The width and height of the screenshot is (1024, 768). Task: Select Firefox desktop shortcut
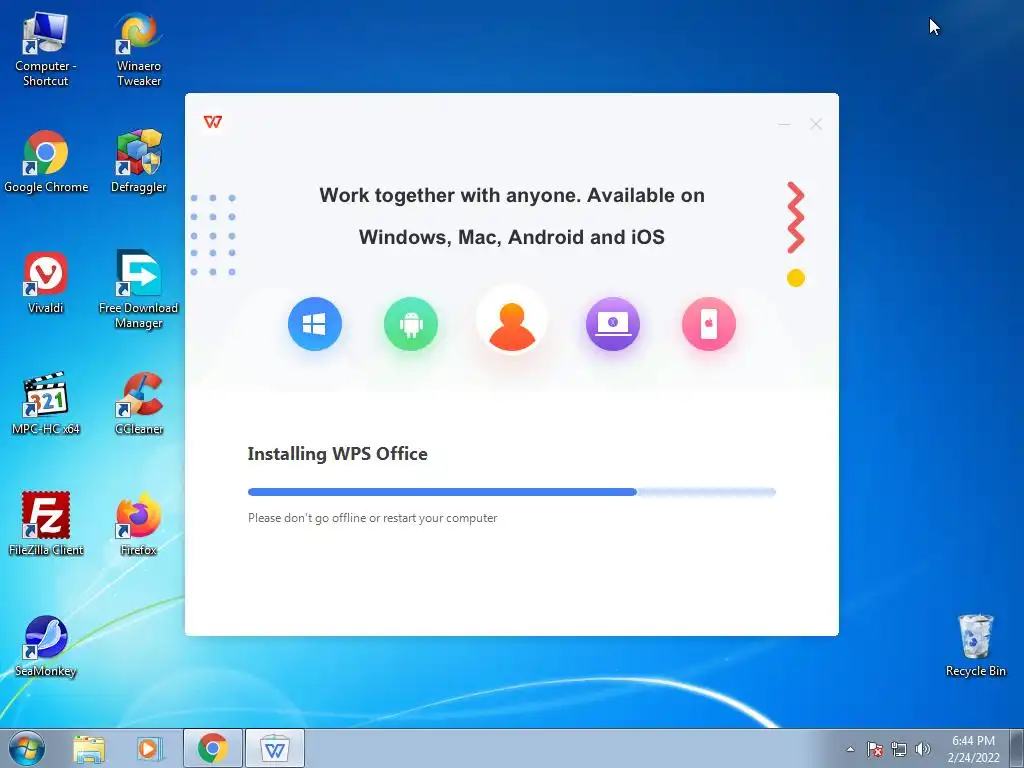(x=138, y=524)
